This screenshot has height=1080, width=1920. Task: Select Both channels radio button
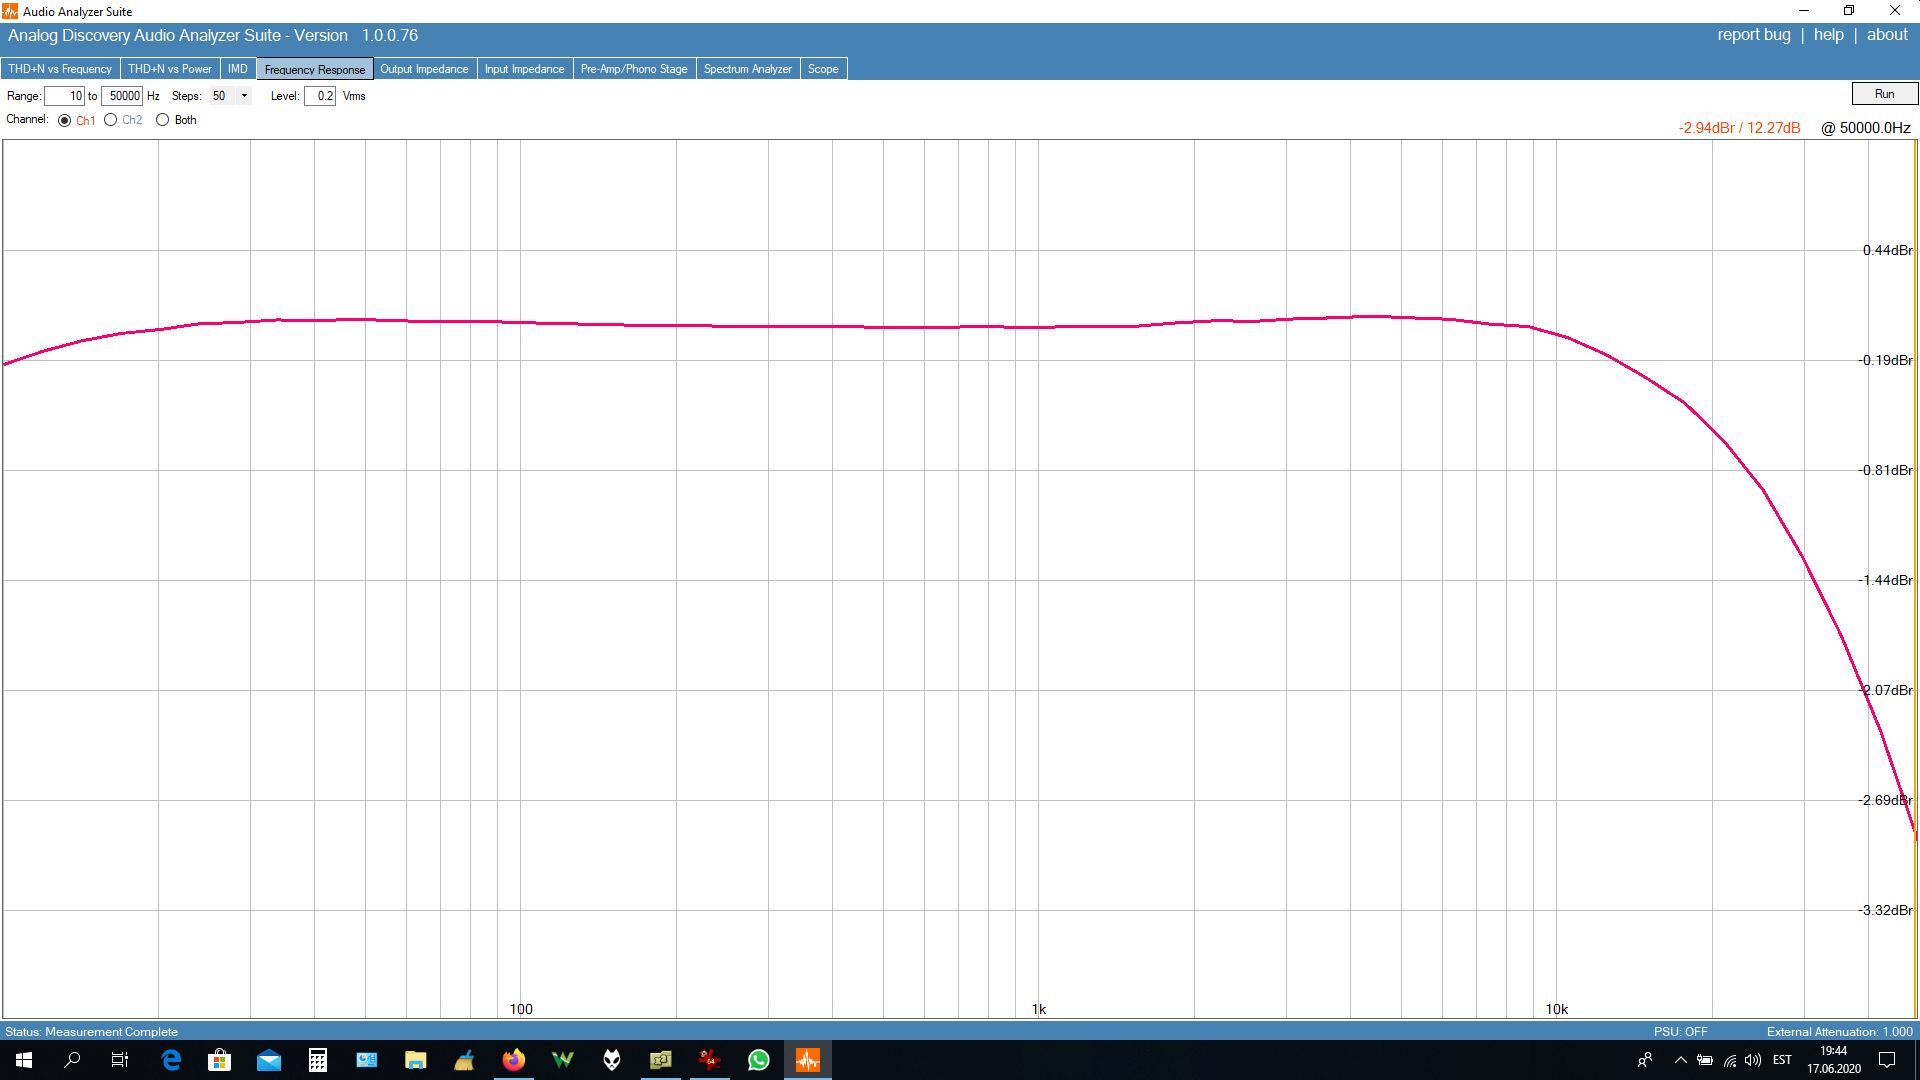[162, 120]
